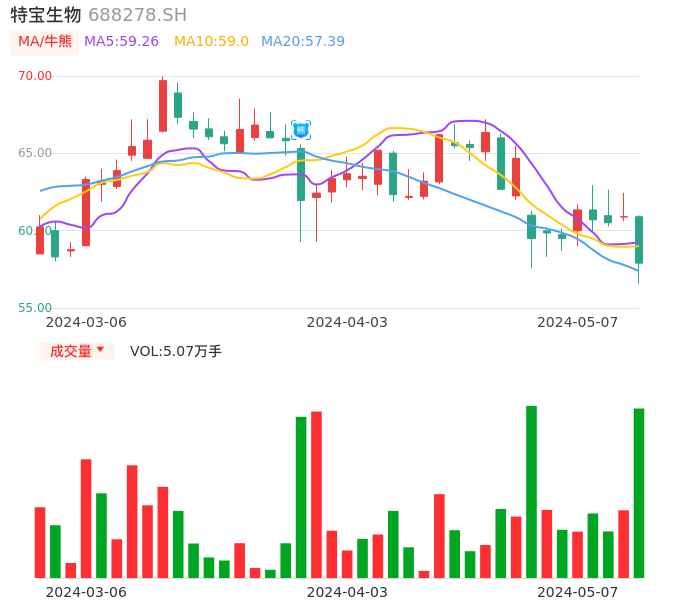Select 2024-04-03 date on the price chart axis
This screenshot has height=606, width=686.
tap(347, 322)
